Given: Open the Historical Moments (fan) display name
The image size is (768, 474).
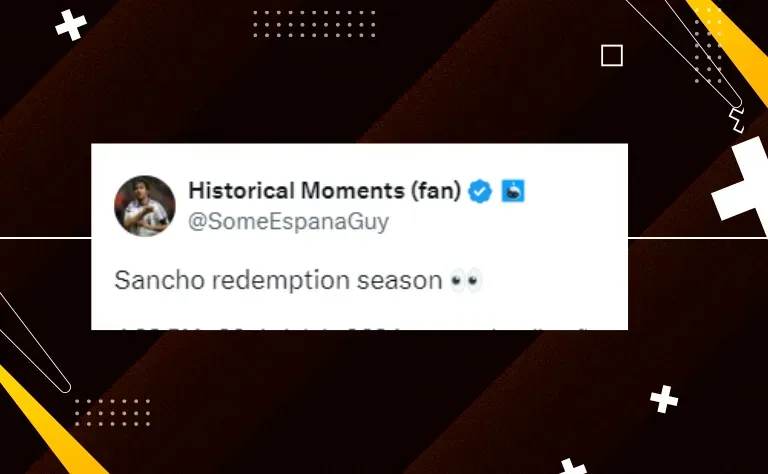Looking at the screenshot, I should tap(325, 191).
